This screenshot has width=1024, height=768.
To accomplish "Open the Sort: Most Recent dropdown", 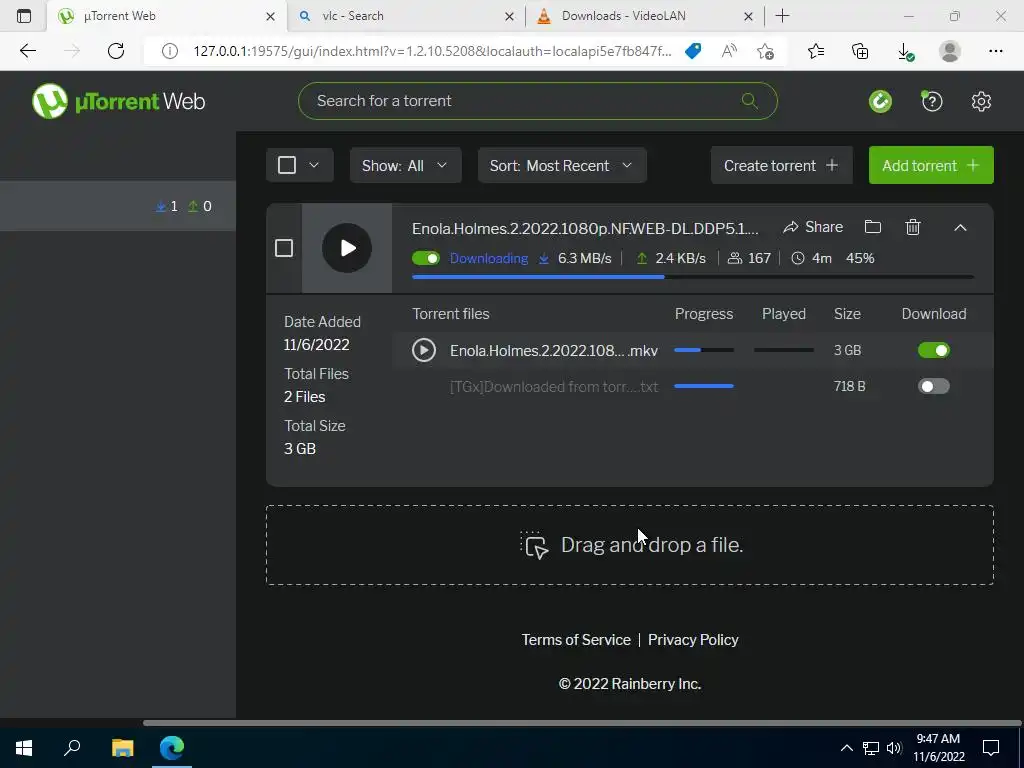I will 562,165.
